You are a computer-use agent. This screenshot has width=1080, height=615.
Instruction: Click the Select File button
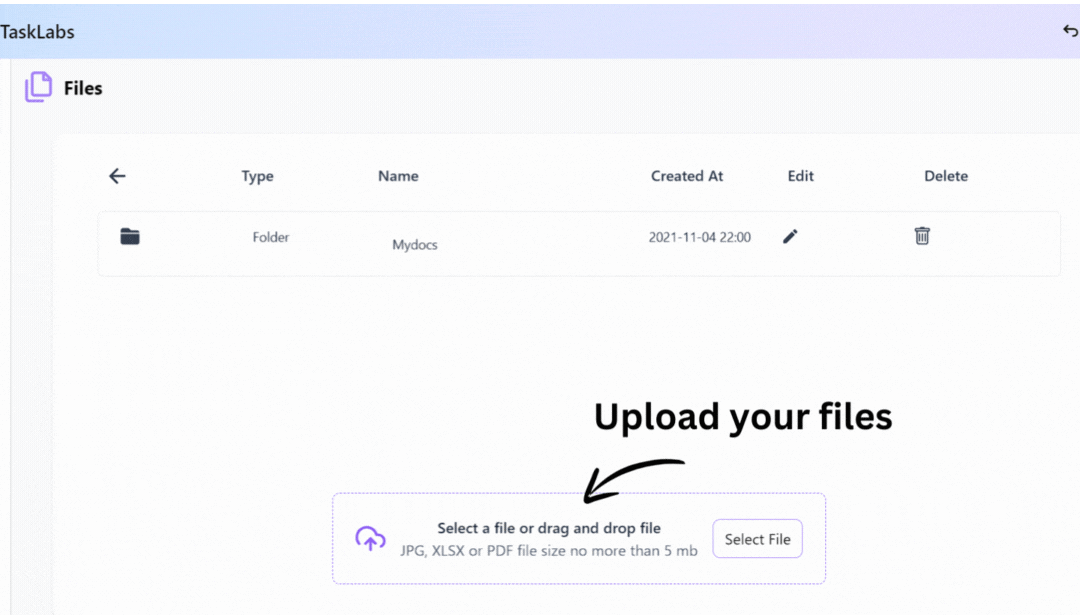[757, 539]
